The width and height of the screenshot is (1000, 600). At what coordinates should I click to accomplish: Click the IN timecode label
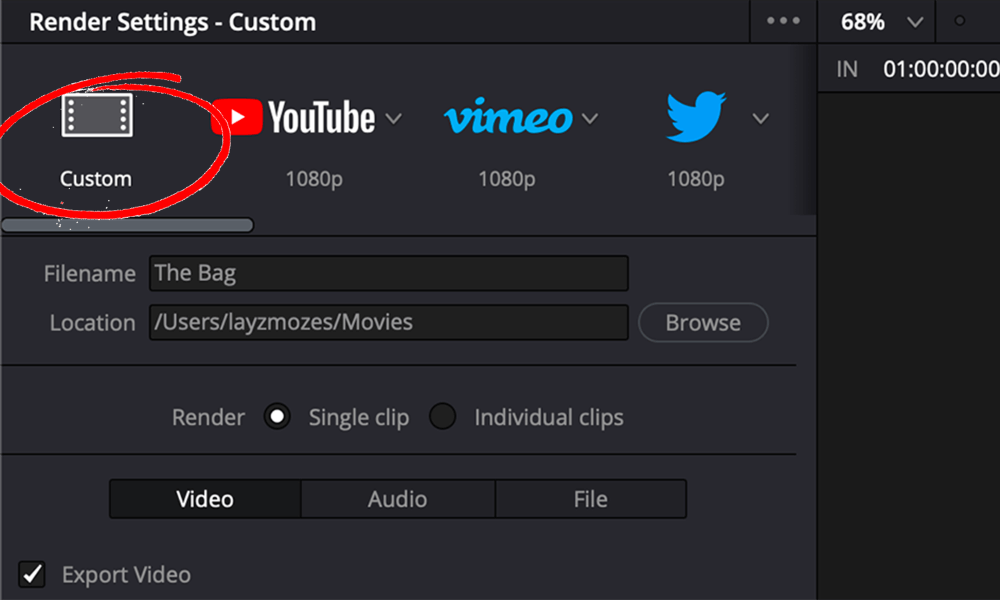[846, 68]
